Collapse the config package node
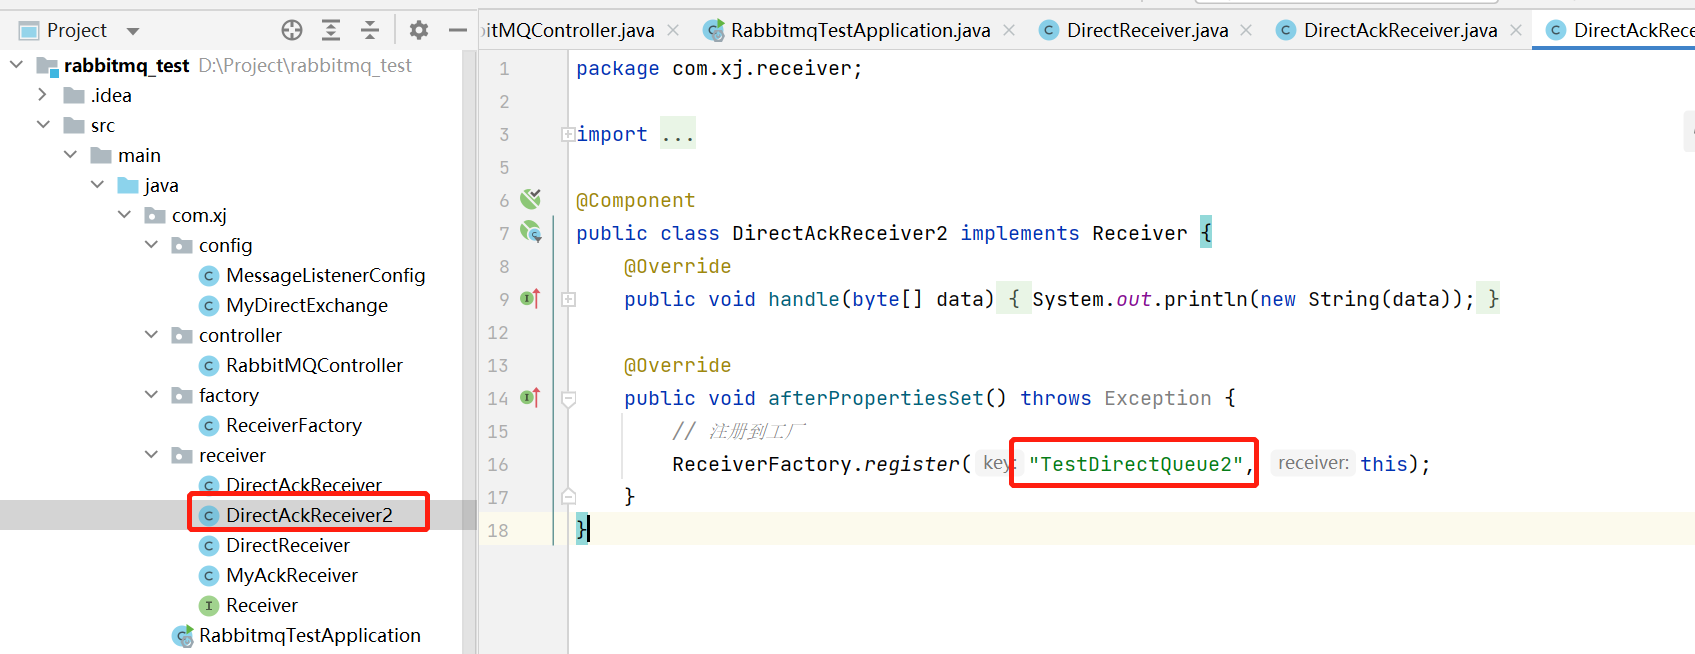The height and width of the screenshot is (654, 1695). (x=151, y=245)
